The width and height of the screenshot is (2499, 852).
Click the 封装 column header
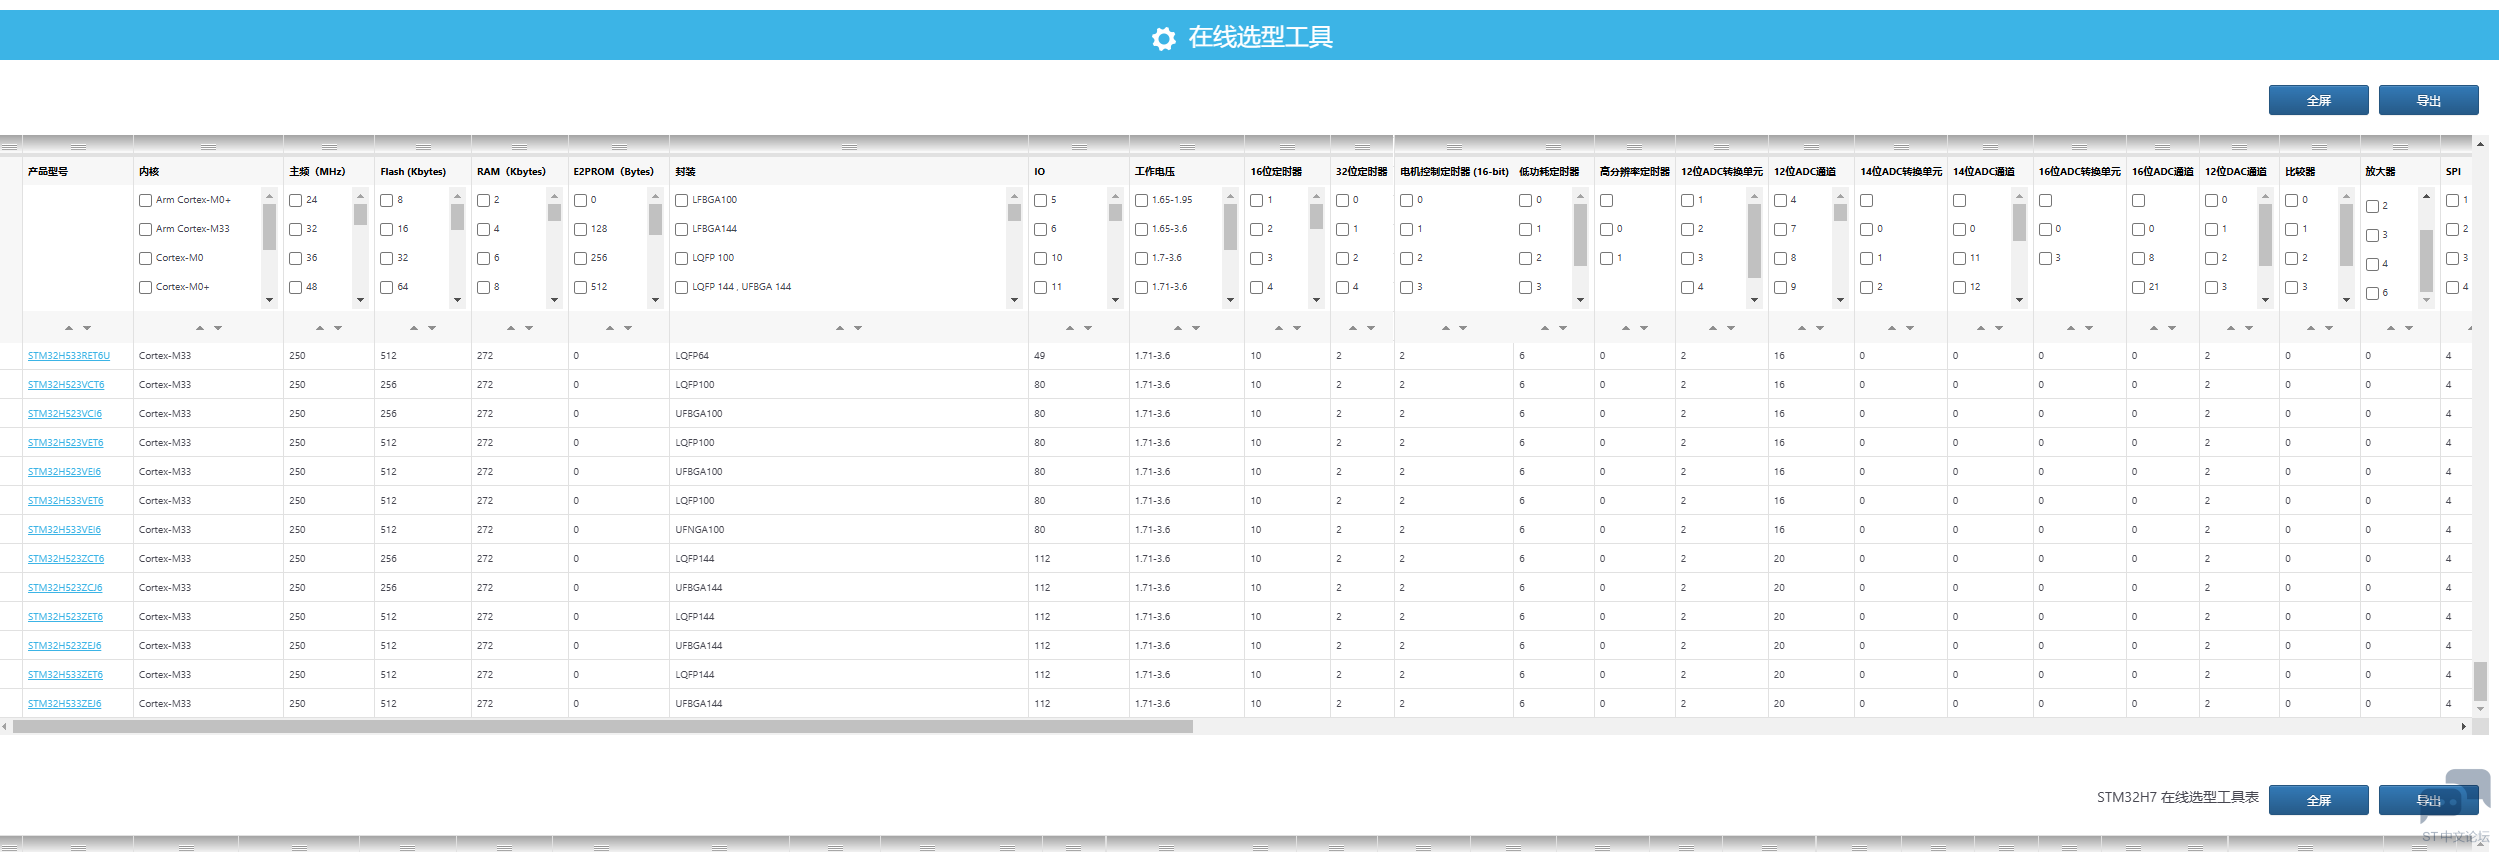pos(685,172)
